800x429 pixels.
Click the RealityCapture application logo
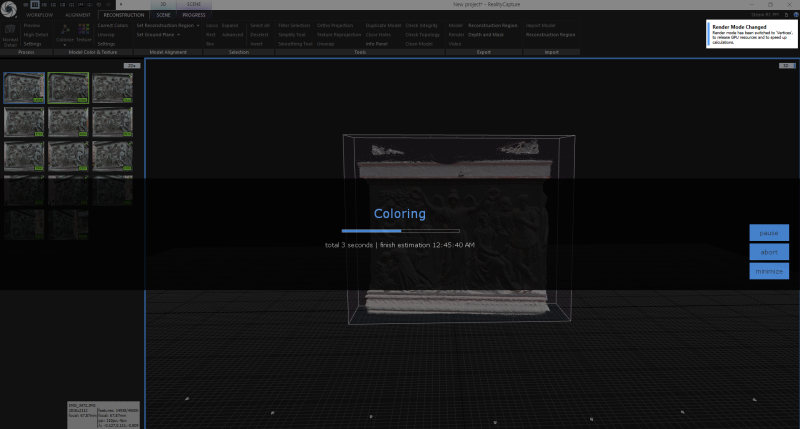9,9
